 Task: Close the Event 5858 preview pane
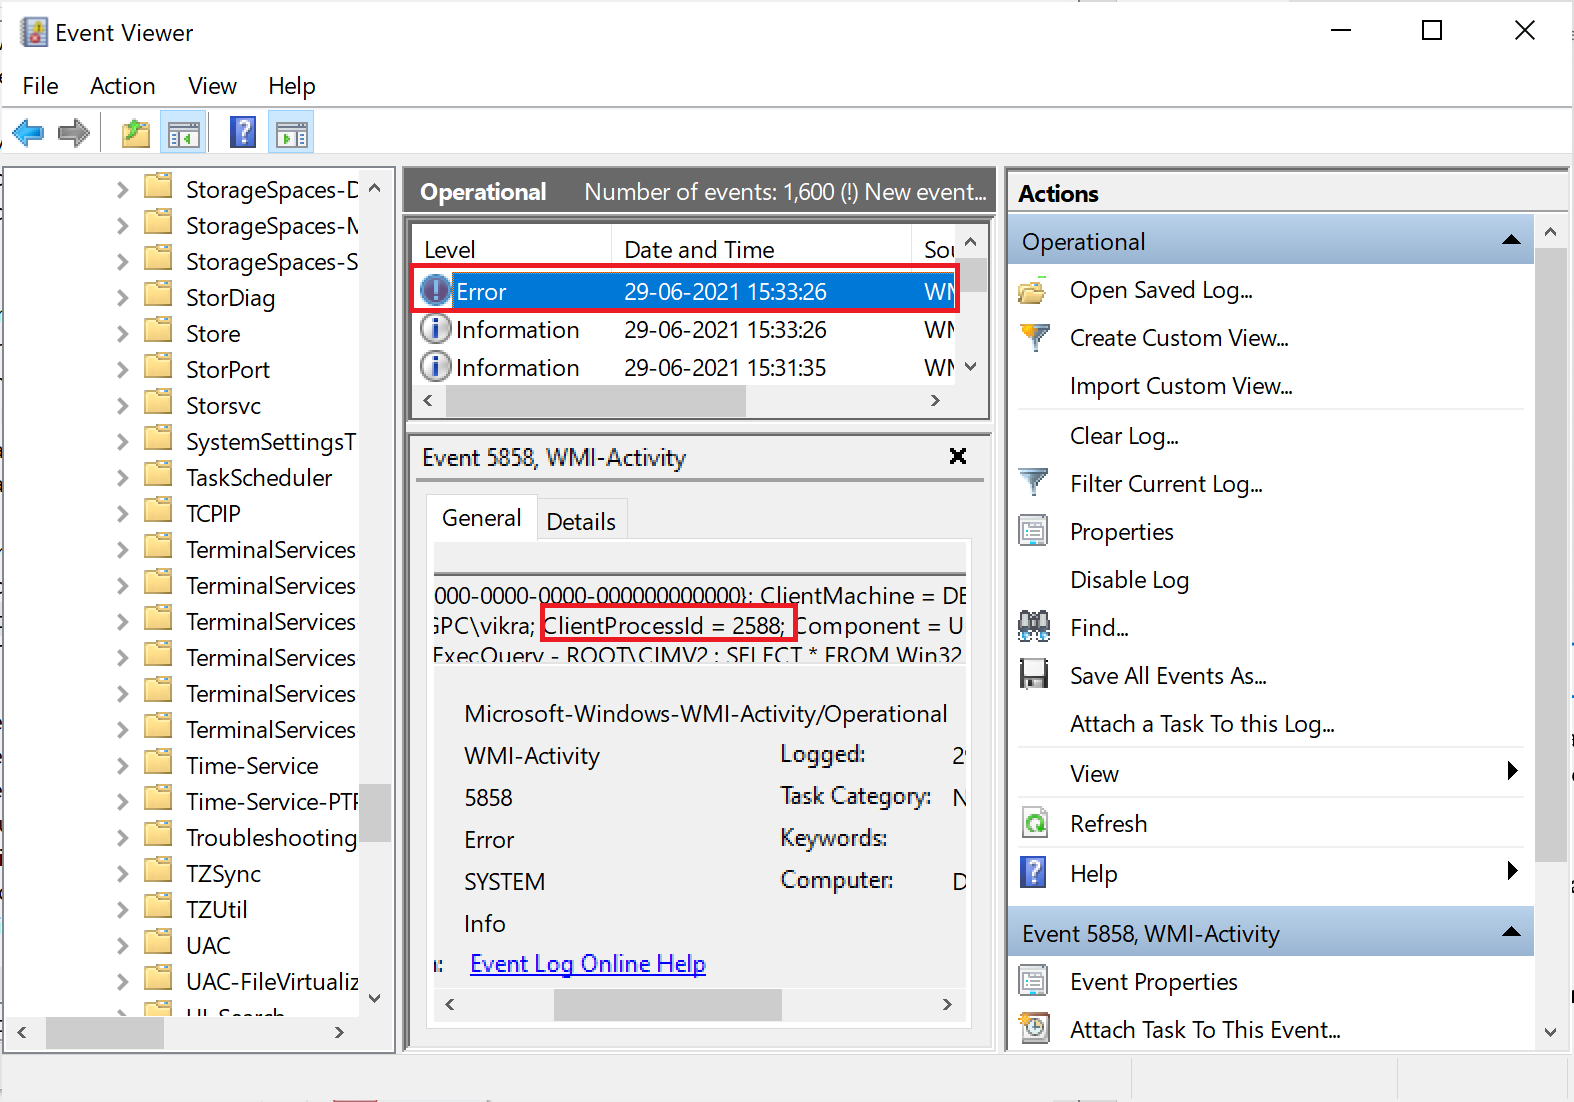click(957, 457)
